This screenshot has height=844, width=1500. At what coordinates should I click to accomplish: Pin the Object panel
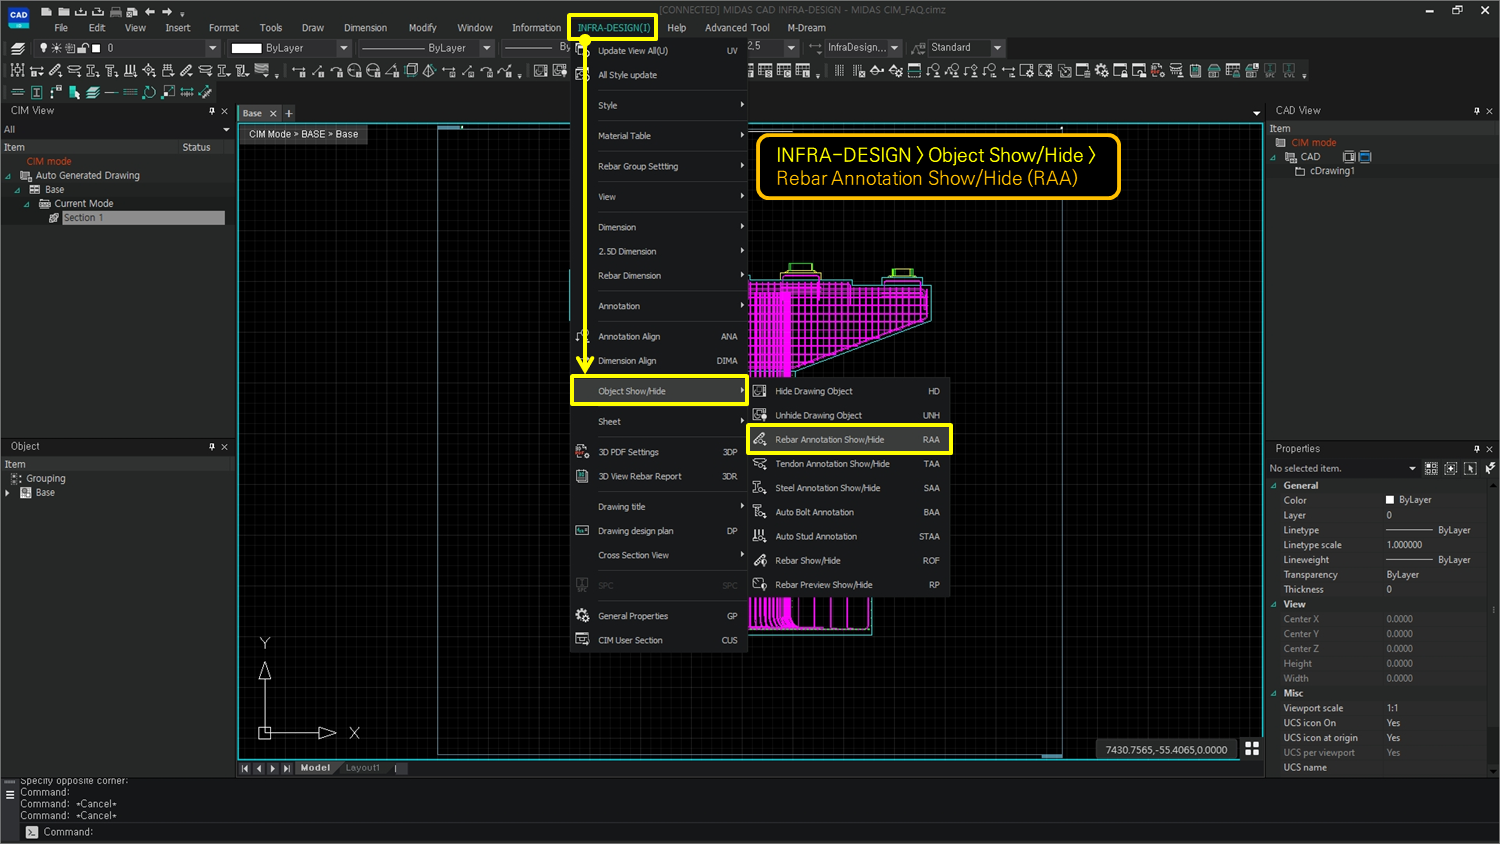click(212, 447)
